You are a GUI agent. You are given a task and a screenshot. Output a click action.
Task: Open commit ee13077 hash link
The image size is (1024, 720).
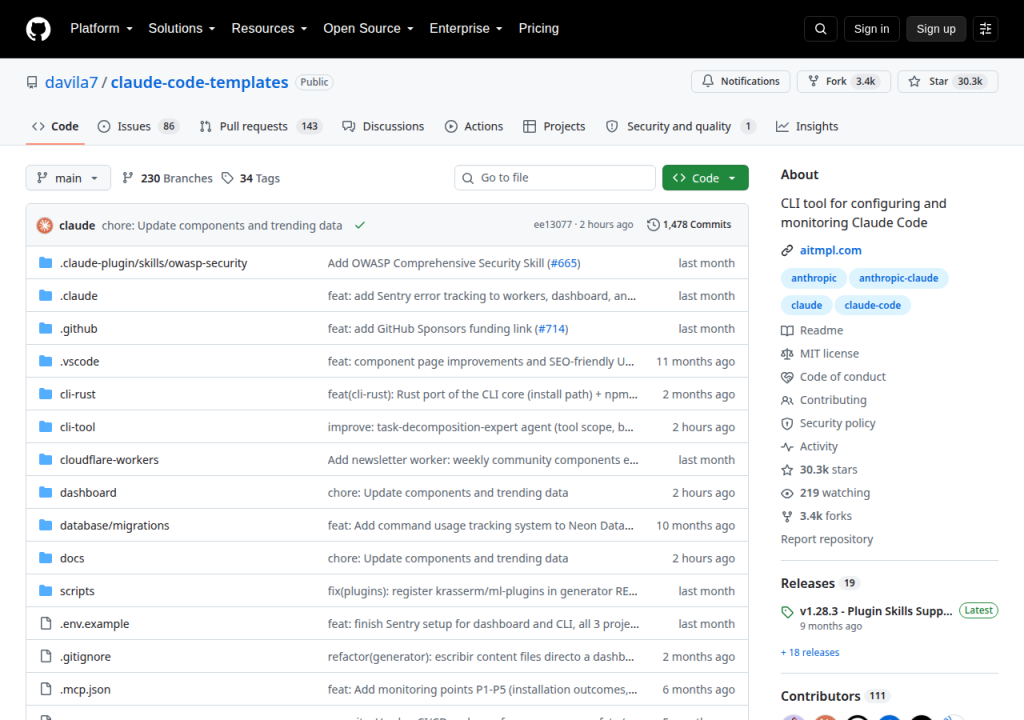tap(552, 225)
